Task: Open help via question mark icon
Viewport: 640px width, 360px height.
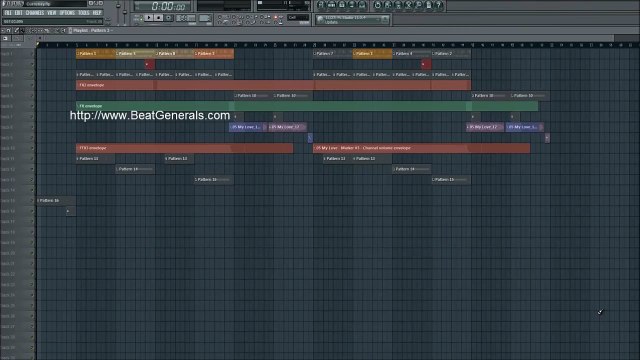Action: [439, 5]
